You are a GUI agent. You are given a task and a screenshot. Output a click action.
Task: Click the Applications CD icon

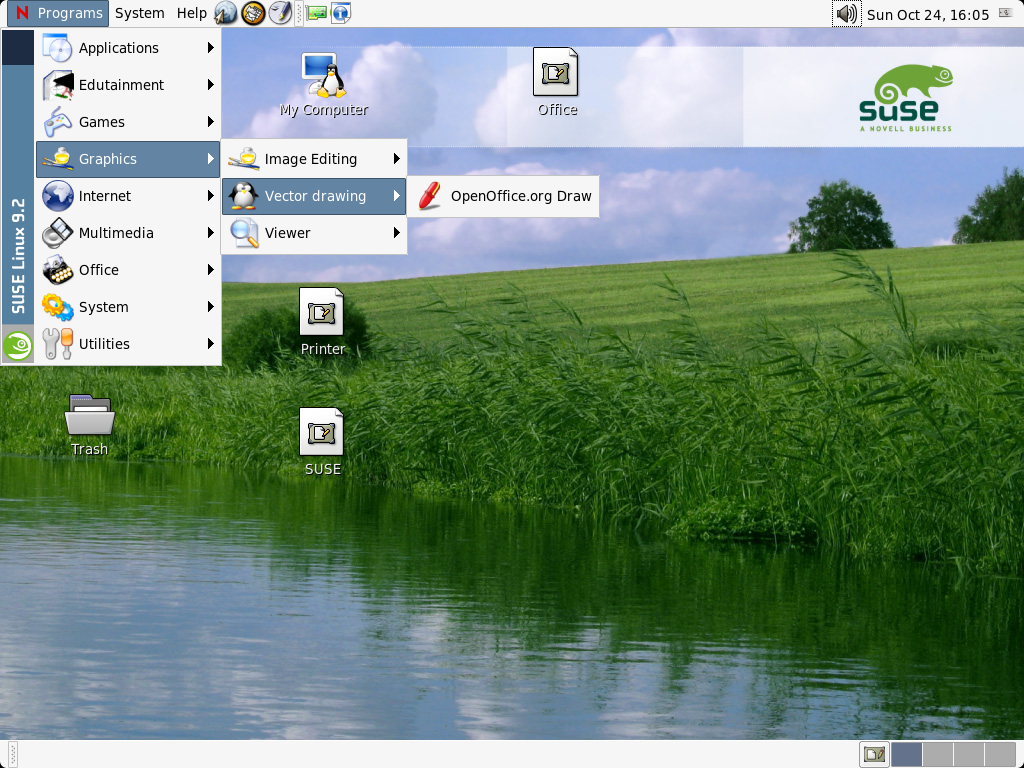point(57,48)
